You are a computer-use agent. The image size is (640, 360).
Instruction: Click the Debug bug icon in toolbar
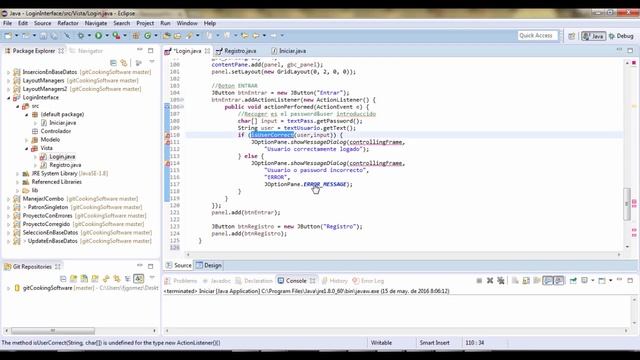tap(80, 36)
